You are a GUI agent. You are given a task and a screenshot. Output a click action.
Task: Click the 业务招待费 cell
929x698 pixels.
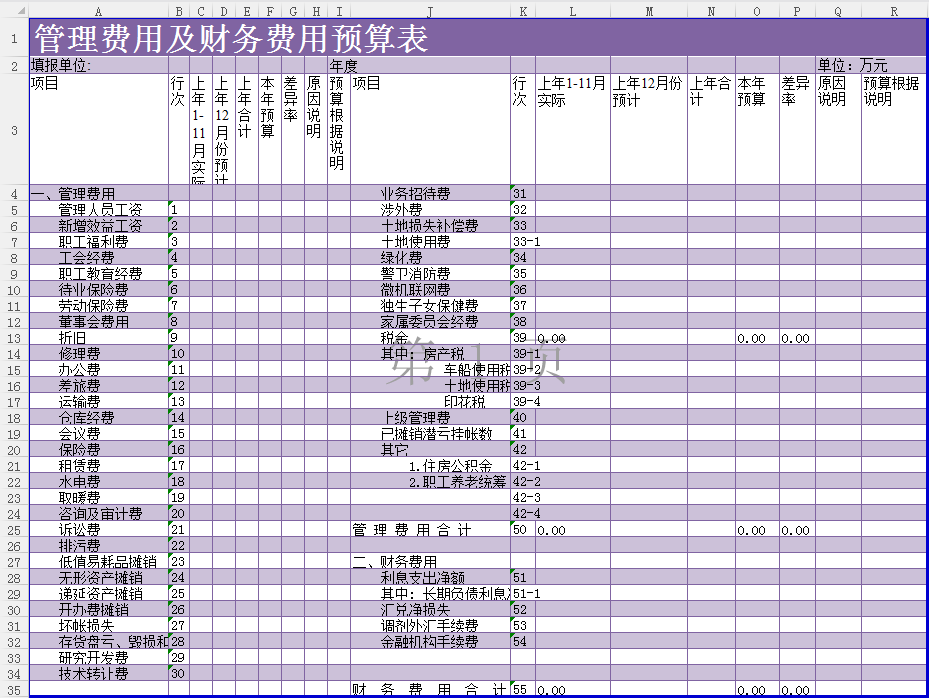point(415,194)
